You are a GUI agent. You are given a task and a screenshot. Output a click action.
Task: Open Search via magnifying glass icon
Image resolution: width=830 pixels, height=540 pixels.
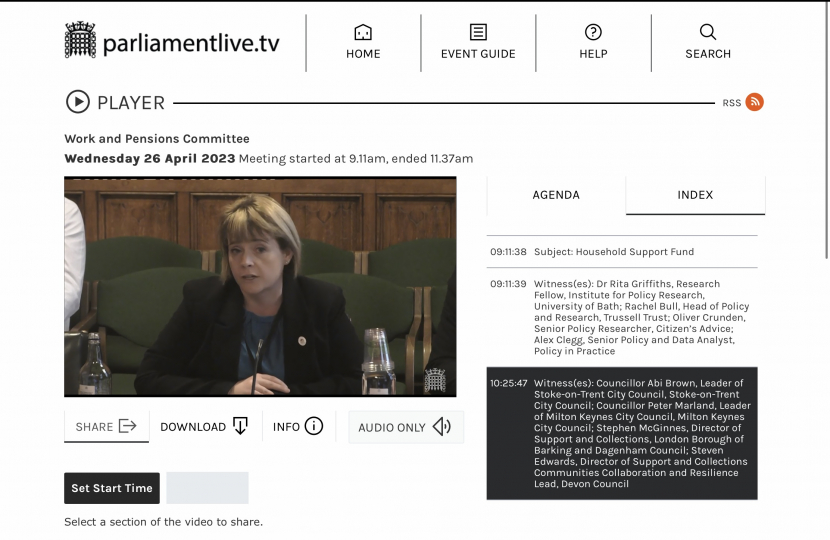tap(708, 32)
